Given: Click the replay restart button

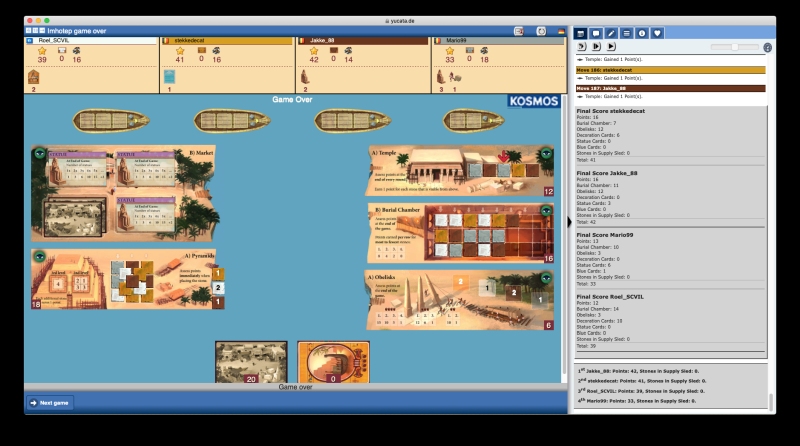Looking at the screenshot, I should pos(581,46).
